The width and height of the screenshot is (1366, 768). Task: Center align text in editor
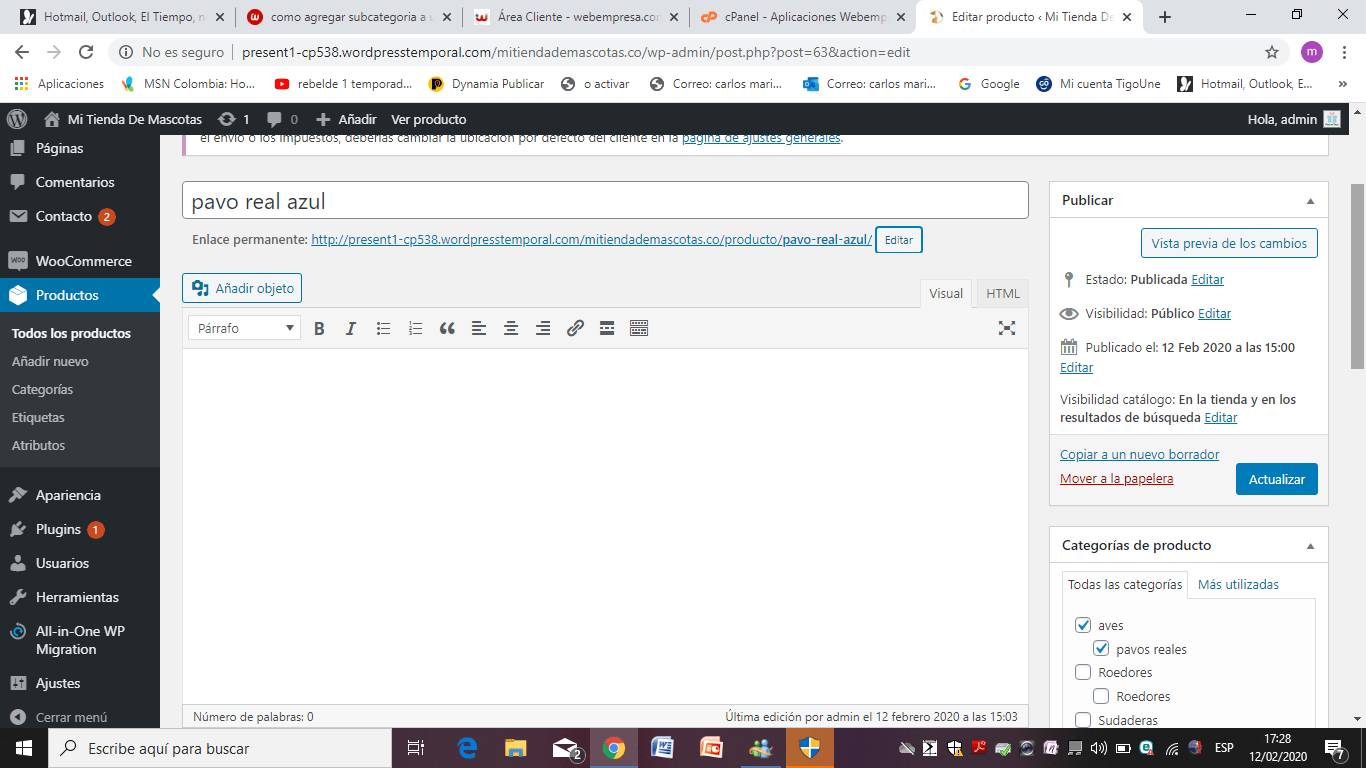(511, 328)
